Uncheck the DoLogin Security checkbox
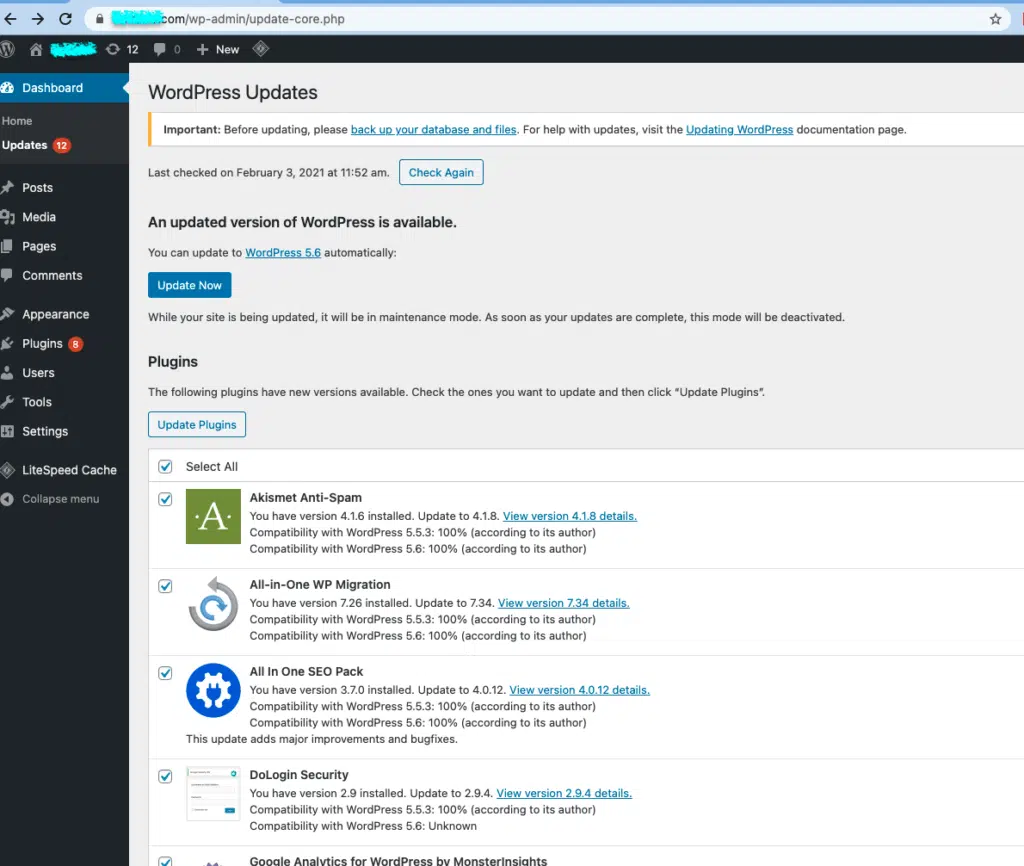 tap(165, 776)
